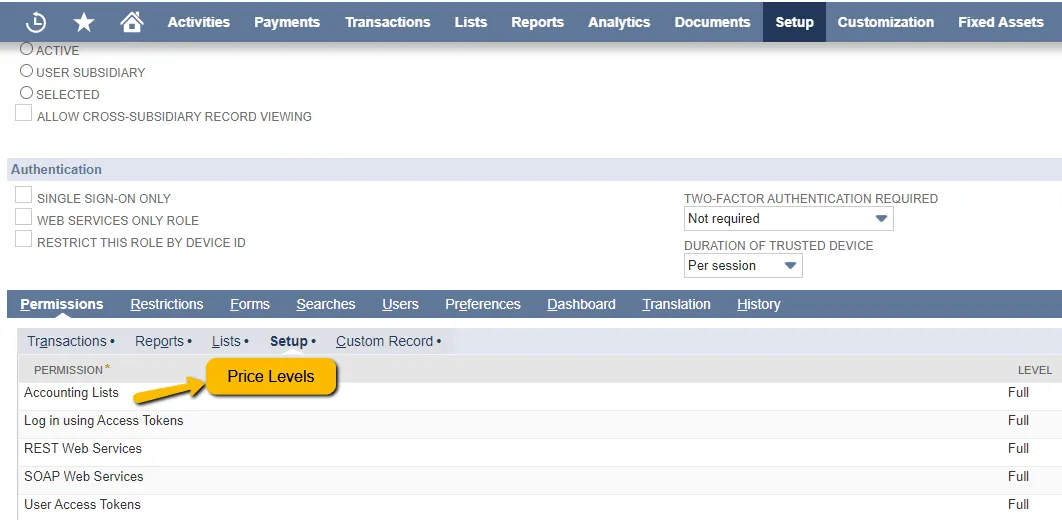Open Two-Factor Authentication Required dropdown

tap(788, 219)
